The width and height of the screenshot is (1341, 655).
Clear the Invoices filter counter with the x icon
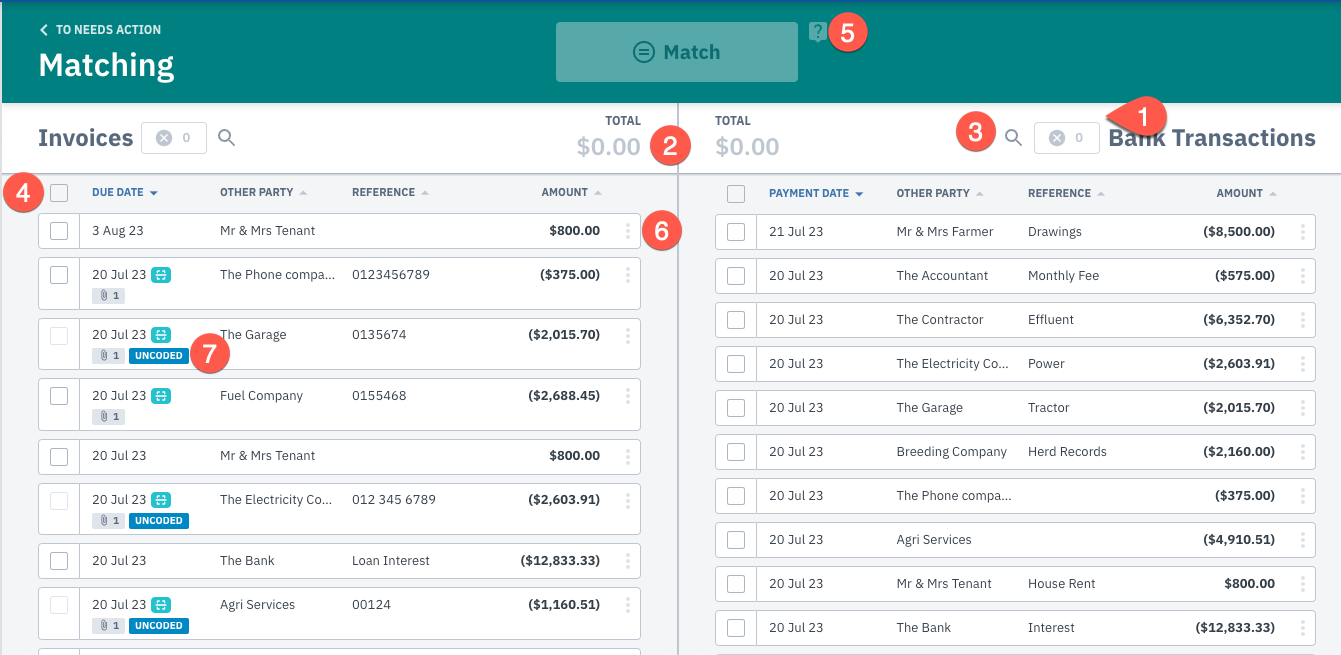click(163, 138)
